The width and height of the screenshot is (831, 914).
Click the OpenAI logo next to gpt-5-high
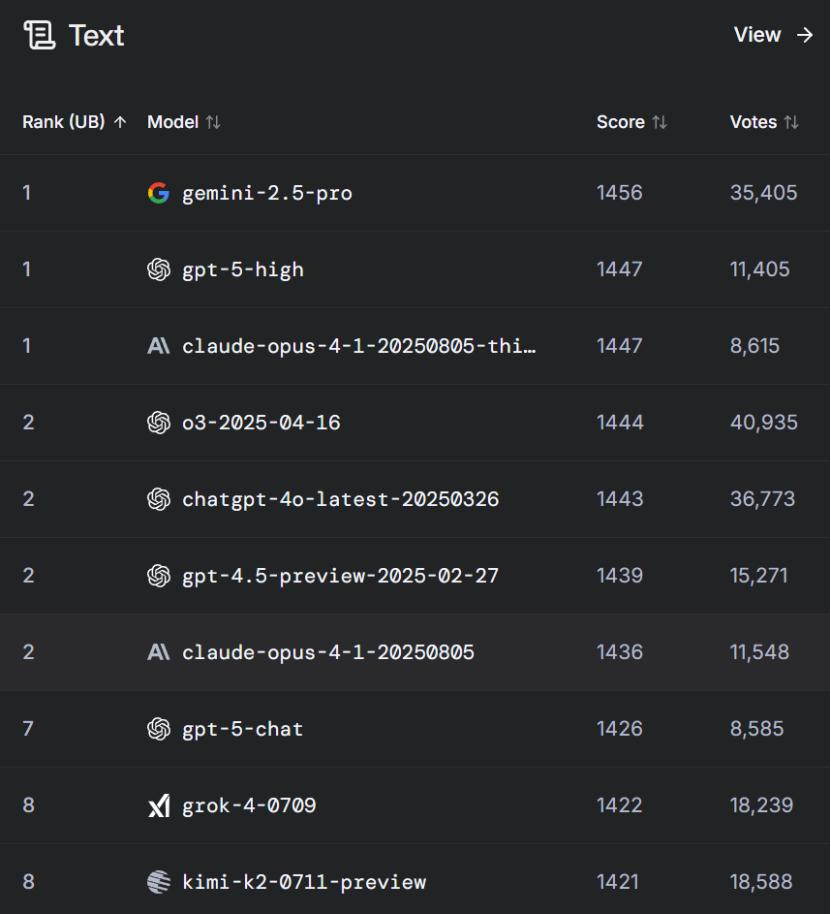[158, 269]
